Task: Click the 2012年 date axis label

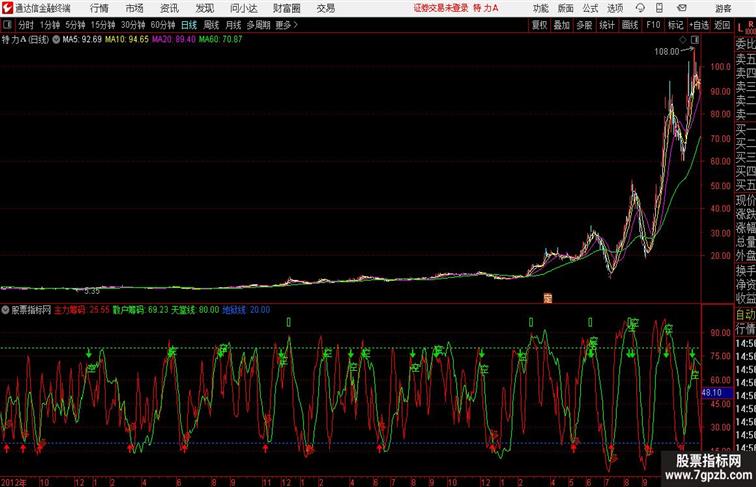Action: [x=14, y=482]
